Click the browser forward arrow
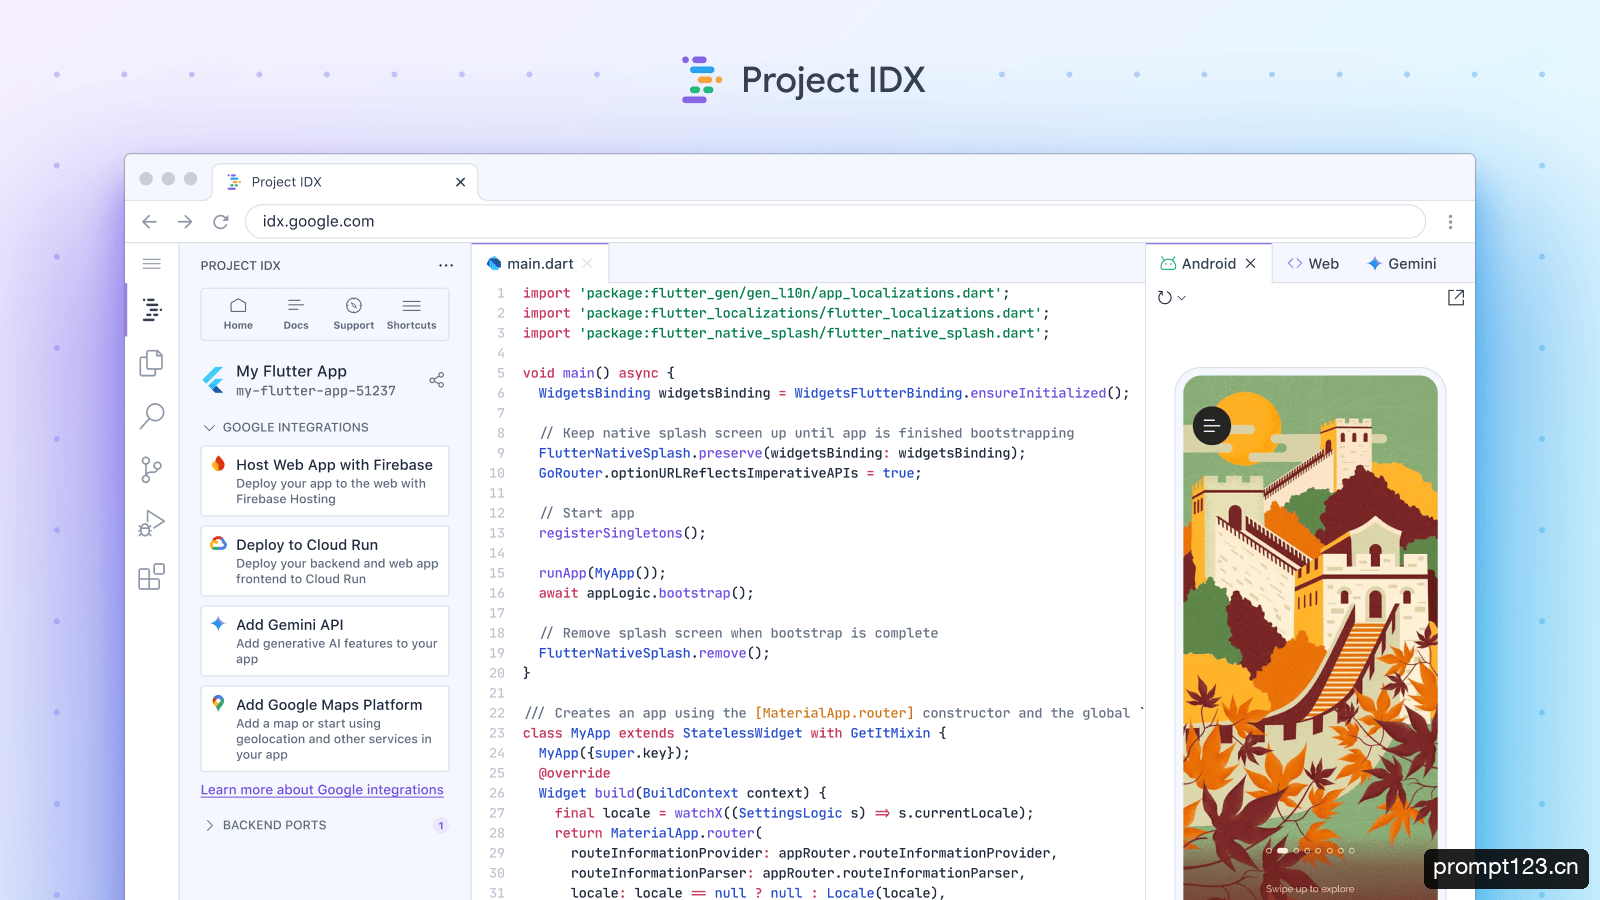 click(185, 222)
